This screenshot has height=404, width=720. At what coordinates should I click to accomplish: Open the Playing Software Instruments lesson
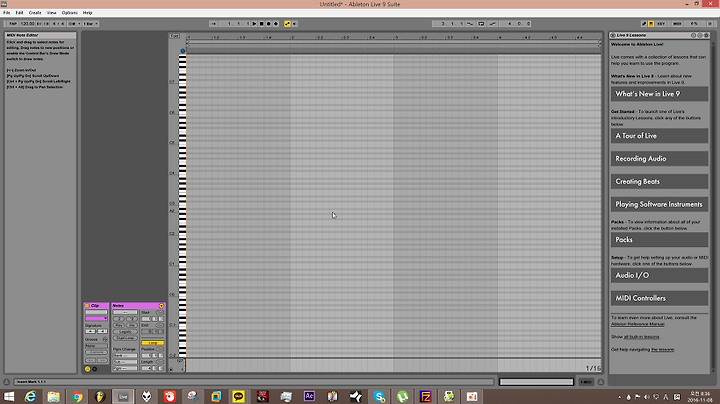[x=659, y=204]
